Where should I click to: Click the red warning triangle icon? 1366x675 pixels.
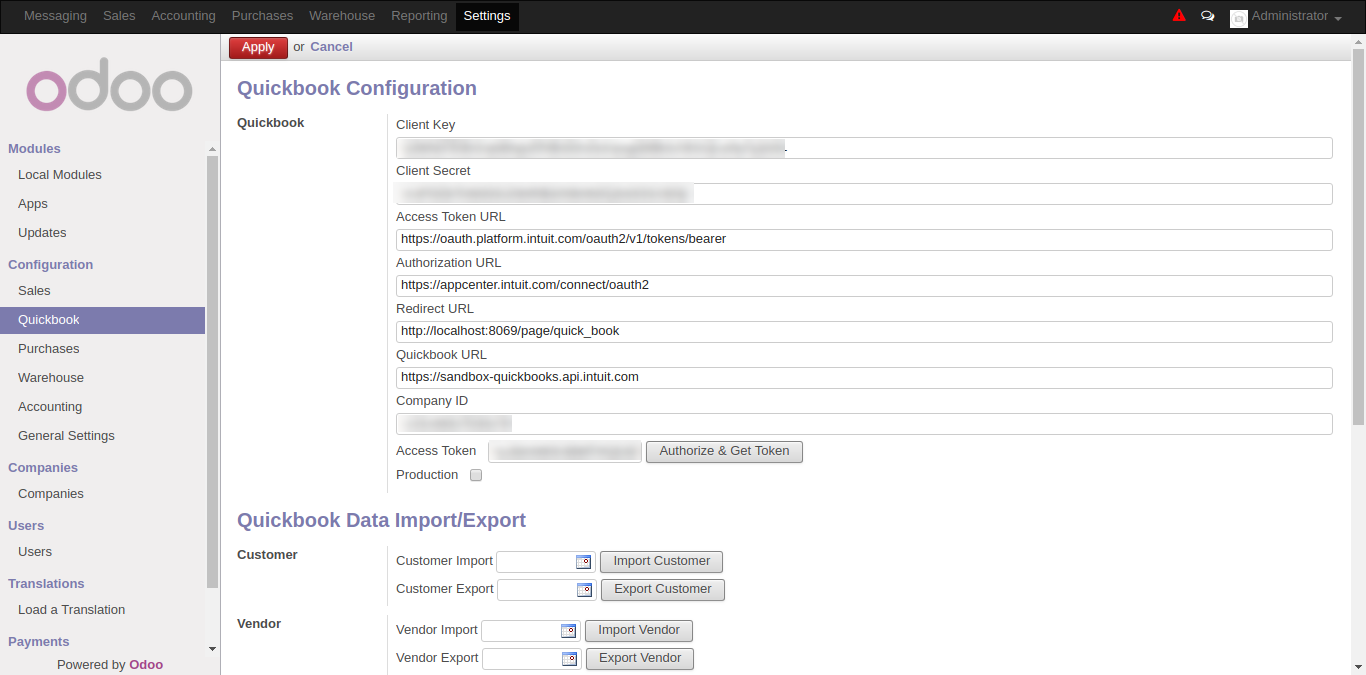click(x=1179, y=16)
